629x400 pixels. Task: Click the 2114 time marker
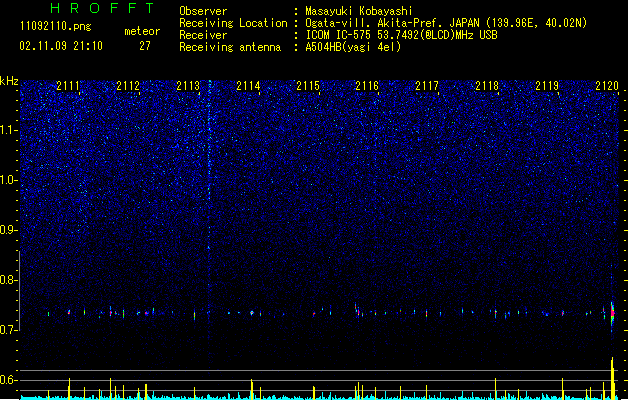248,85
